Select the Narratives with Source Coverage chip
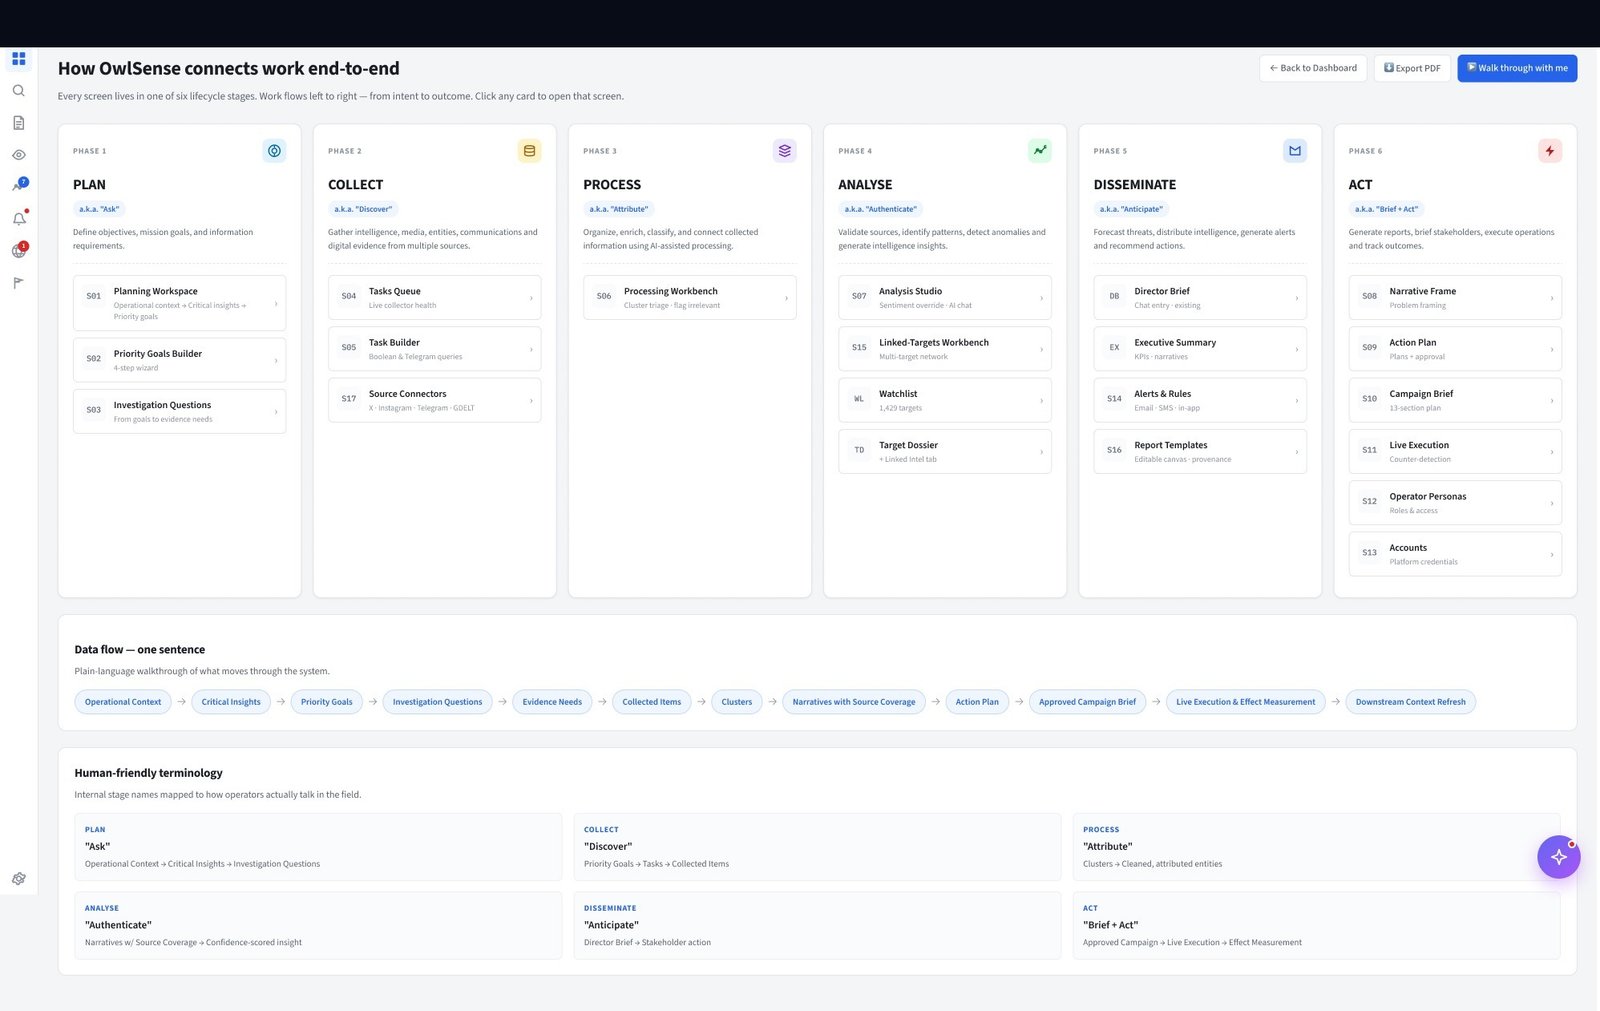 (x=854, y=702)
